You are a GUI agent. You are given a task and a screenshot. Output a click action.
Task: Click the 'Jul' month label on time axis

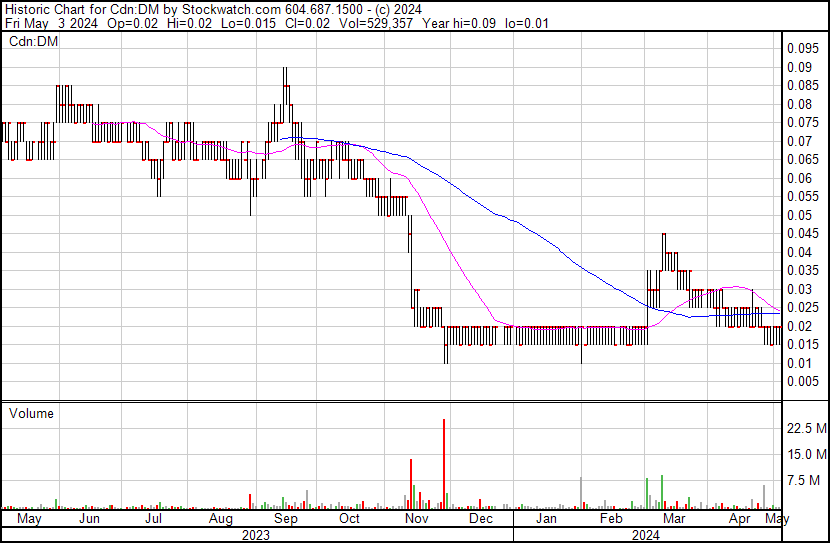pyautogui.click(x=153, y=519)
